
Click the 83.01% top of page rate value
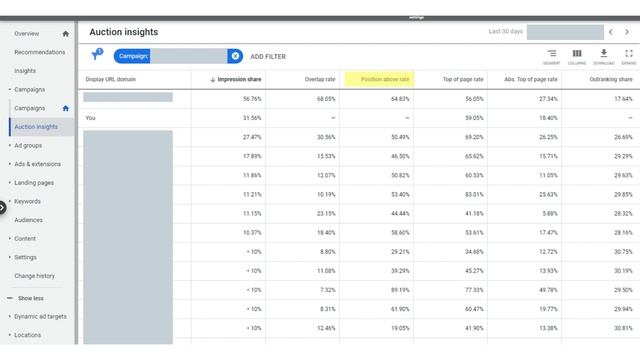point(474,195)
